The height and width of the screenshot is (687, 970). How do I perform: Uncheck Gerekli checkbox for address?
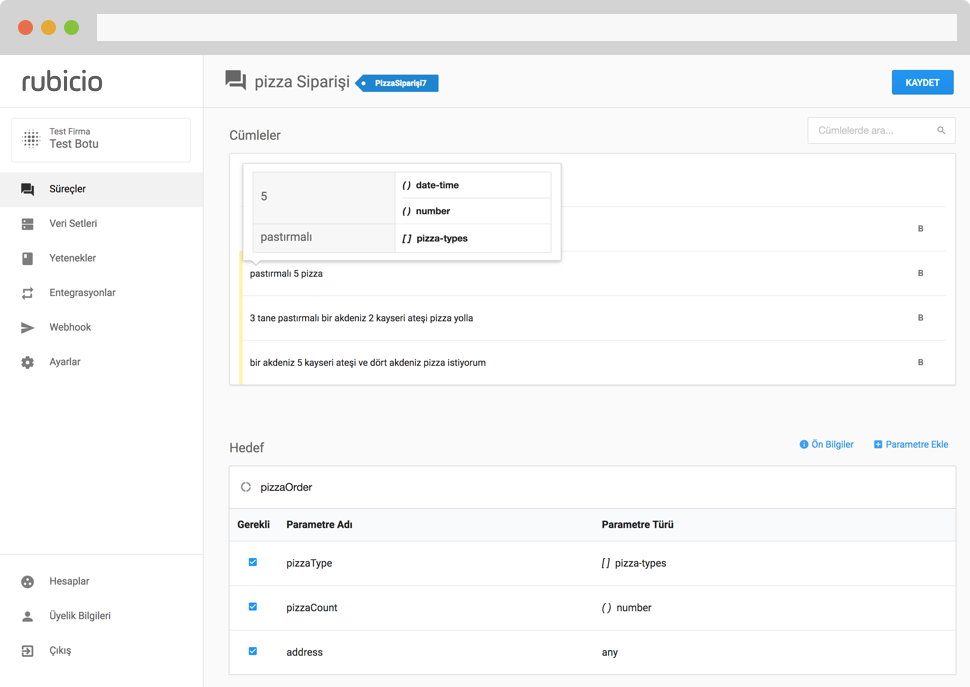(x=253, y=651)
